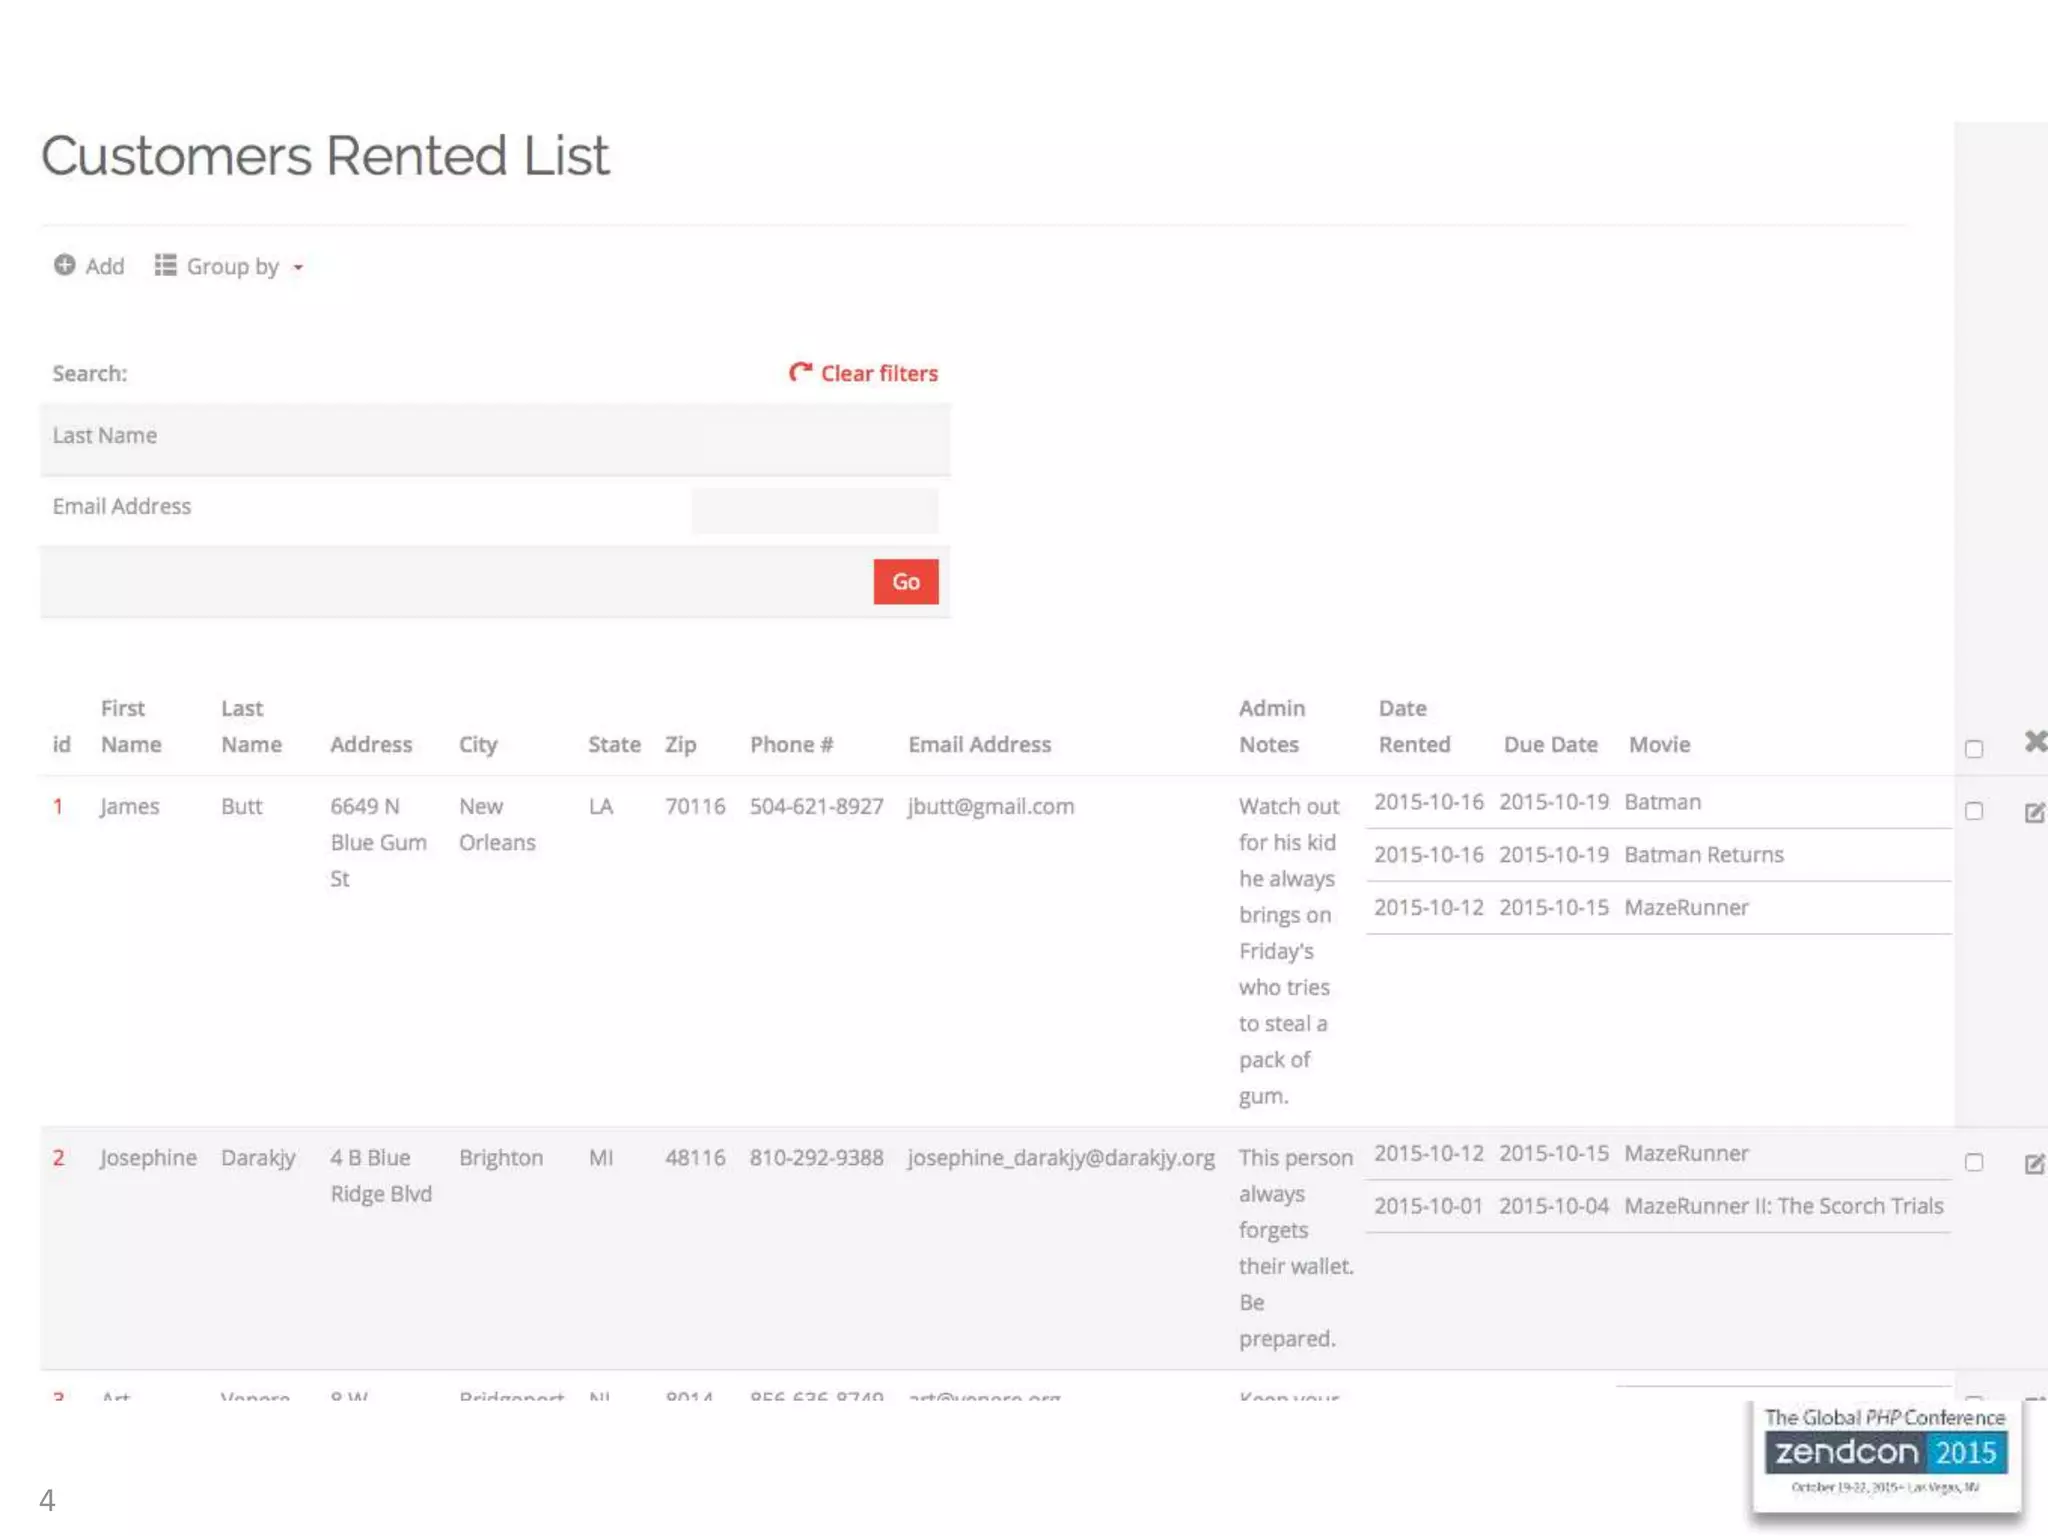Click the Email Address column header
Screen dimensions: 2048x1536
979,744
